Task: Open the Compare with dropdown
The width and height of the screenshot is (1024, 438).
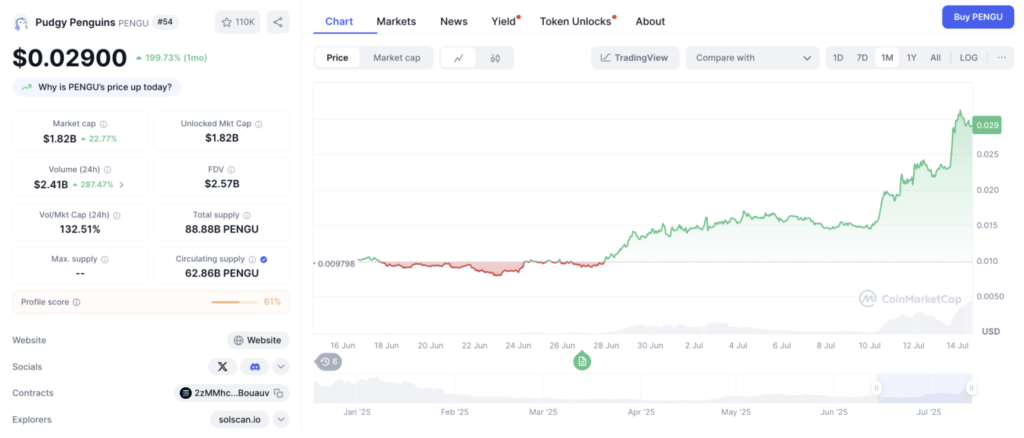Action: point(752,57)
